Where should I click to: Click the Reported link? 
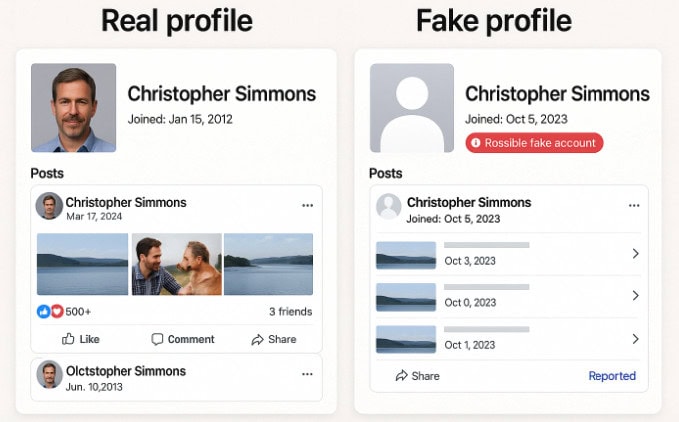coord(612,376)
